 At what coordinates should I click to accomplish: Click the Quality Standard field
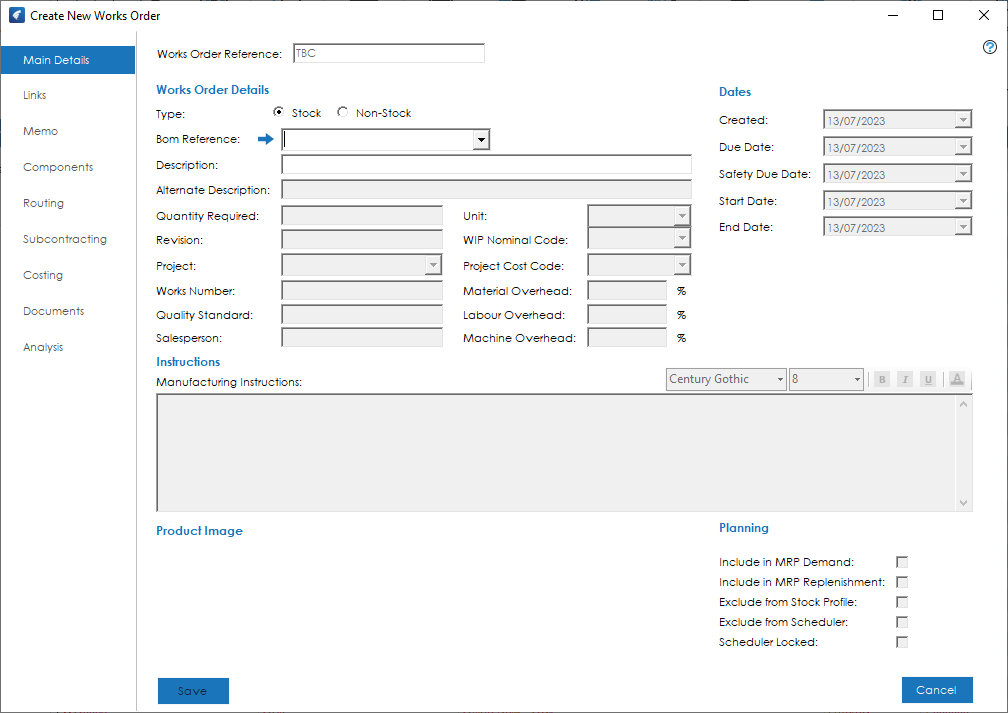pyautogui.click(x=362, y=314)
